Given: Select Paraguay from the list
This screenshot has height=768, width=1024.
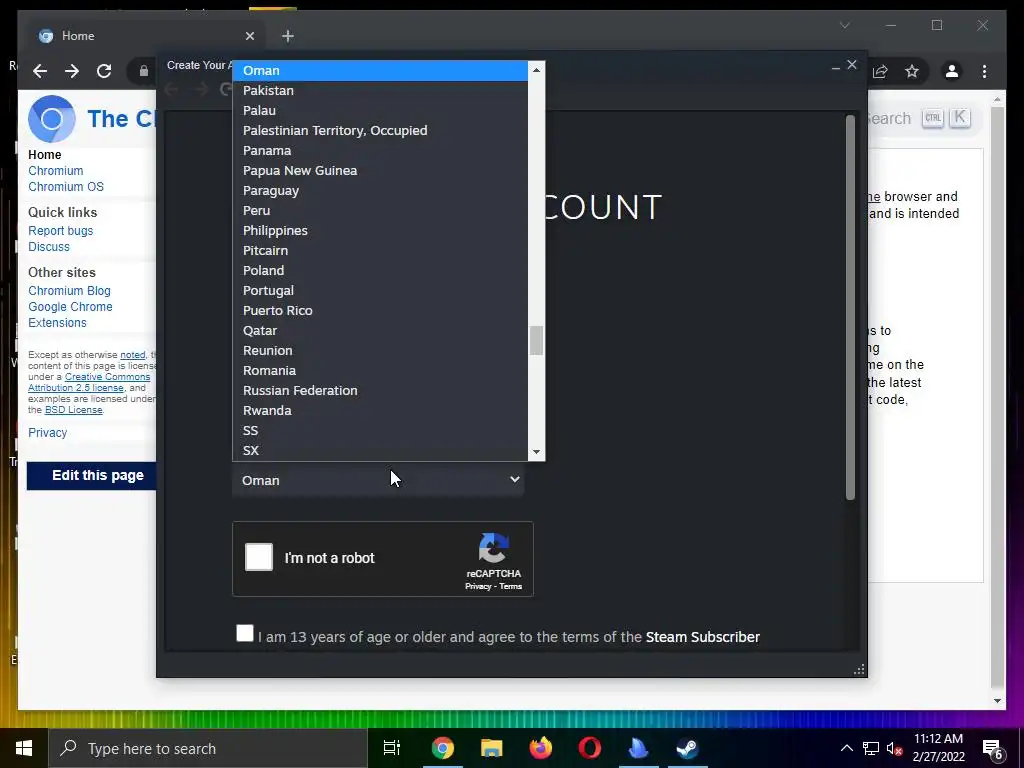Looking at the screenshot, I should [x=380, y=191].
